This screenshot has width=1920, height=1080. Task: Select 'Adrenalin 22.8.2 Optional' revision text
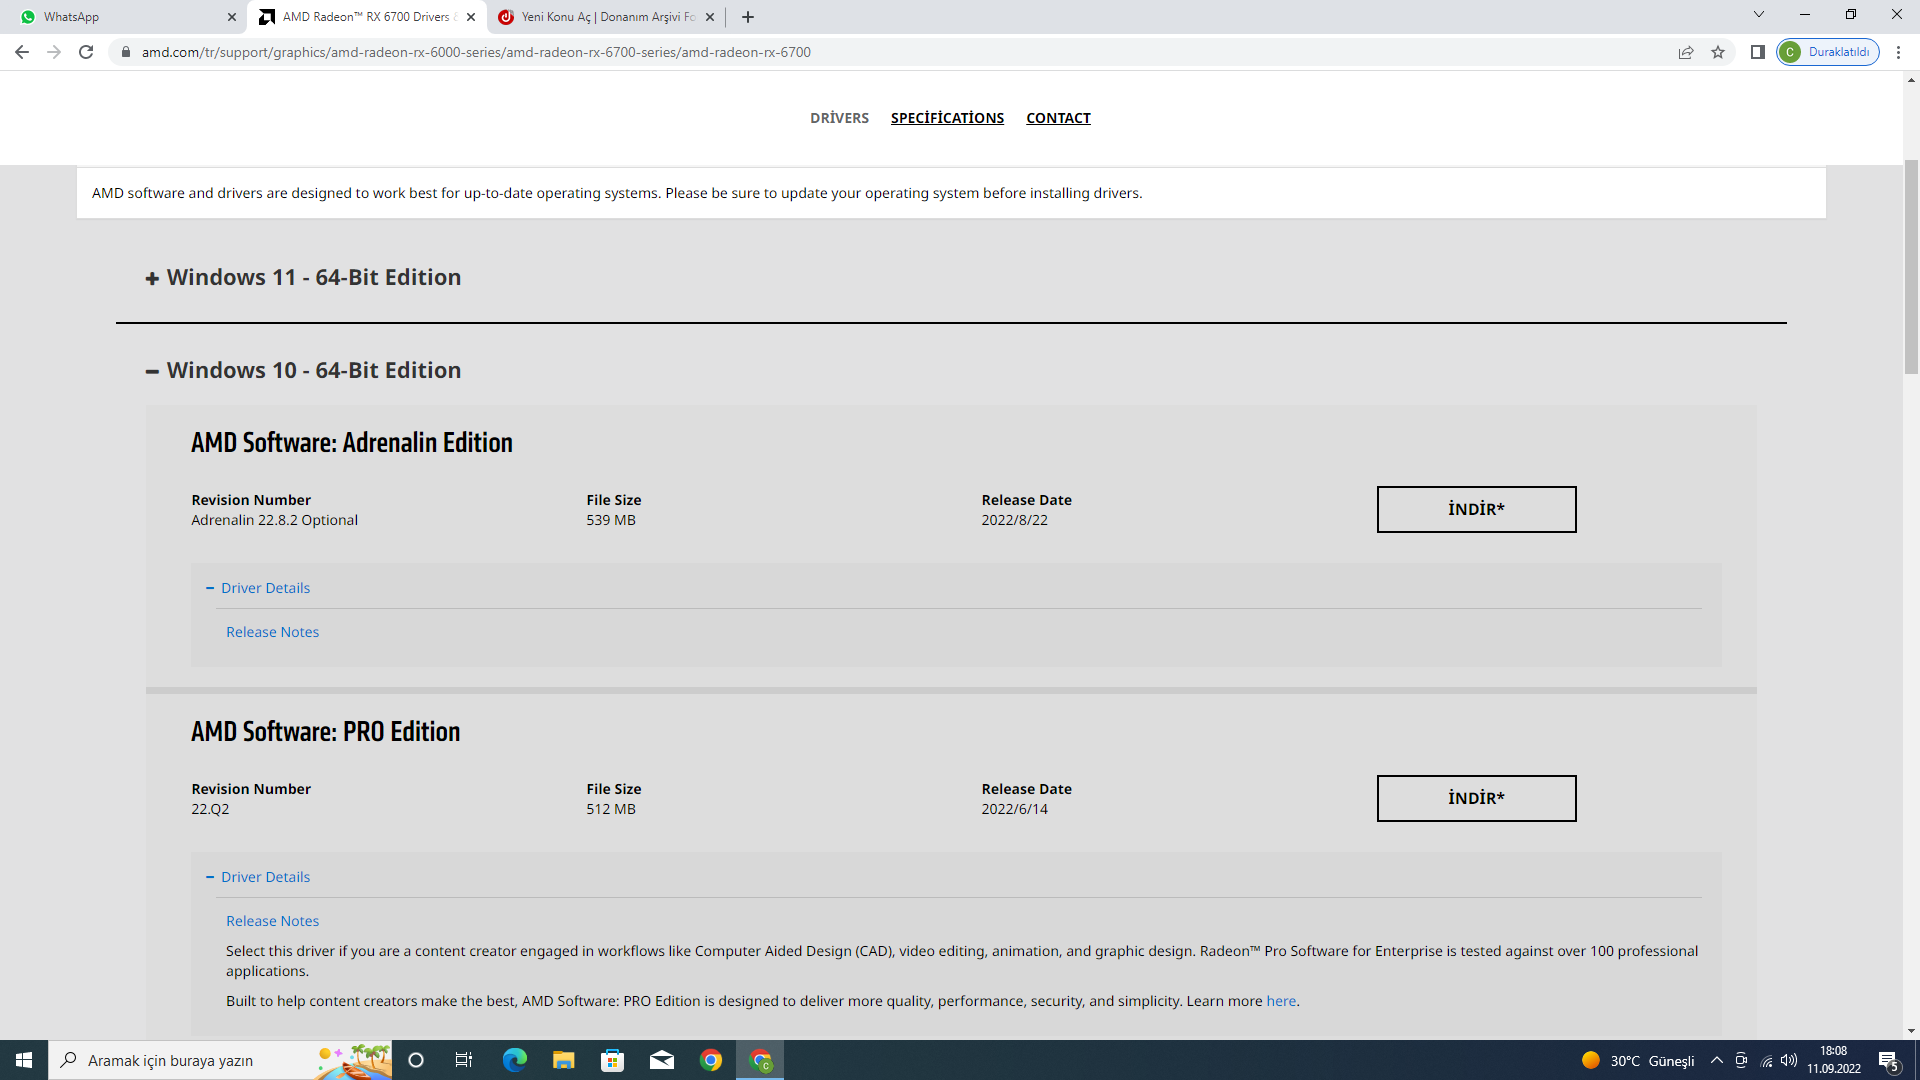point(274,520)
